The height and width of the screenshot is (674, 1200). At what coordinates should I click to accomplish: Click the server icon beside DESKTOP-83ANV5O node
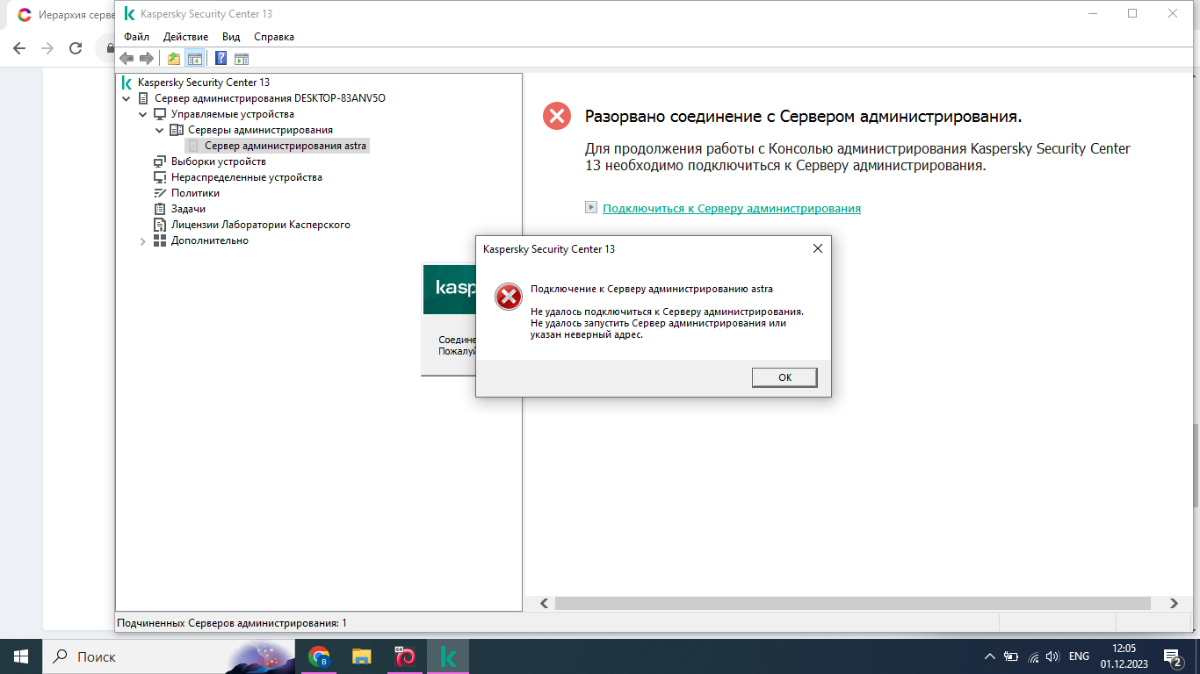click(x=144, y=98)
